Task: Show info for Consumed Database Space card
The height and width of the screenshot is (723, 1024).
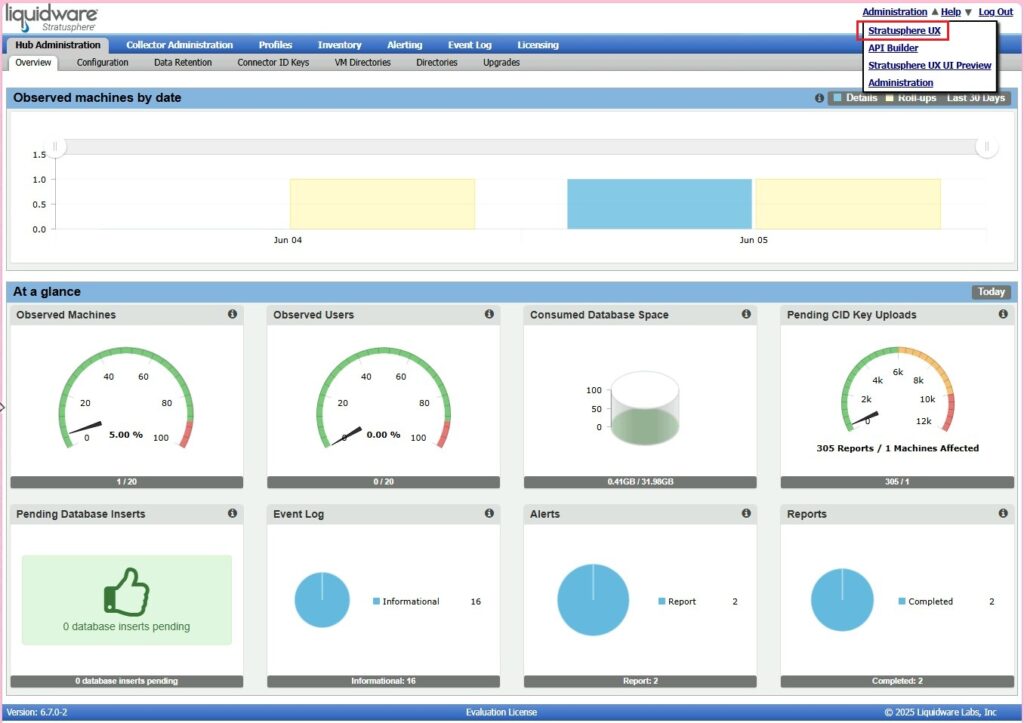Action: (746, 314)
